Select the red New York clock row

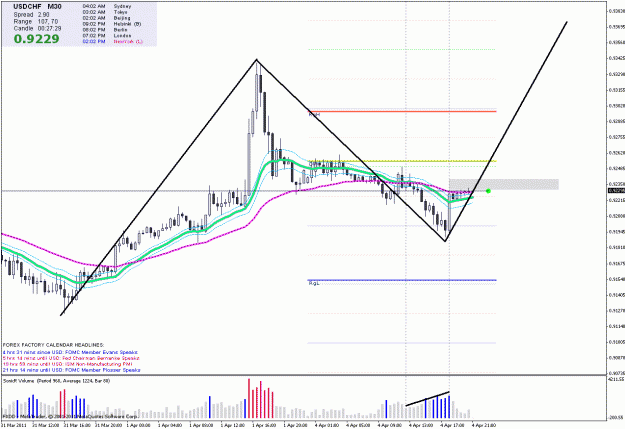pos(112,41)
